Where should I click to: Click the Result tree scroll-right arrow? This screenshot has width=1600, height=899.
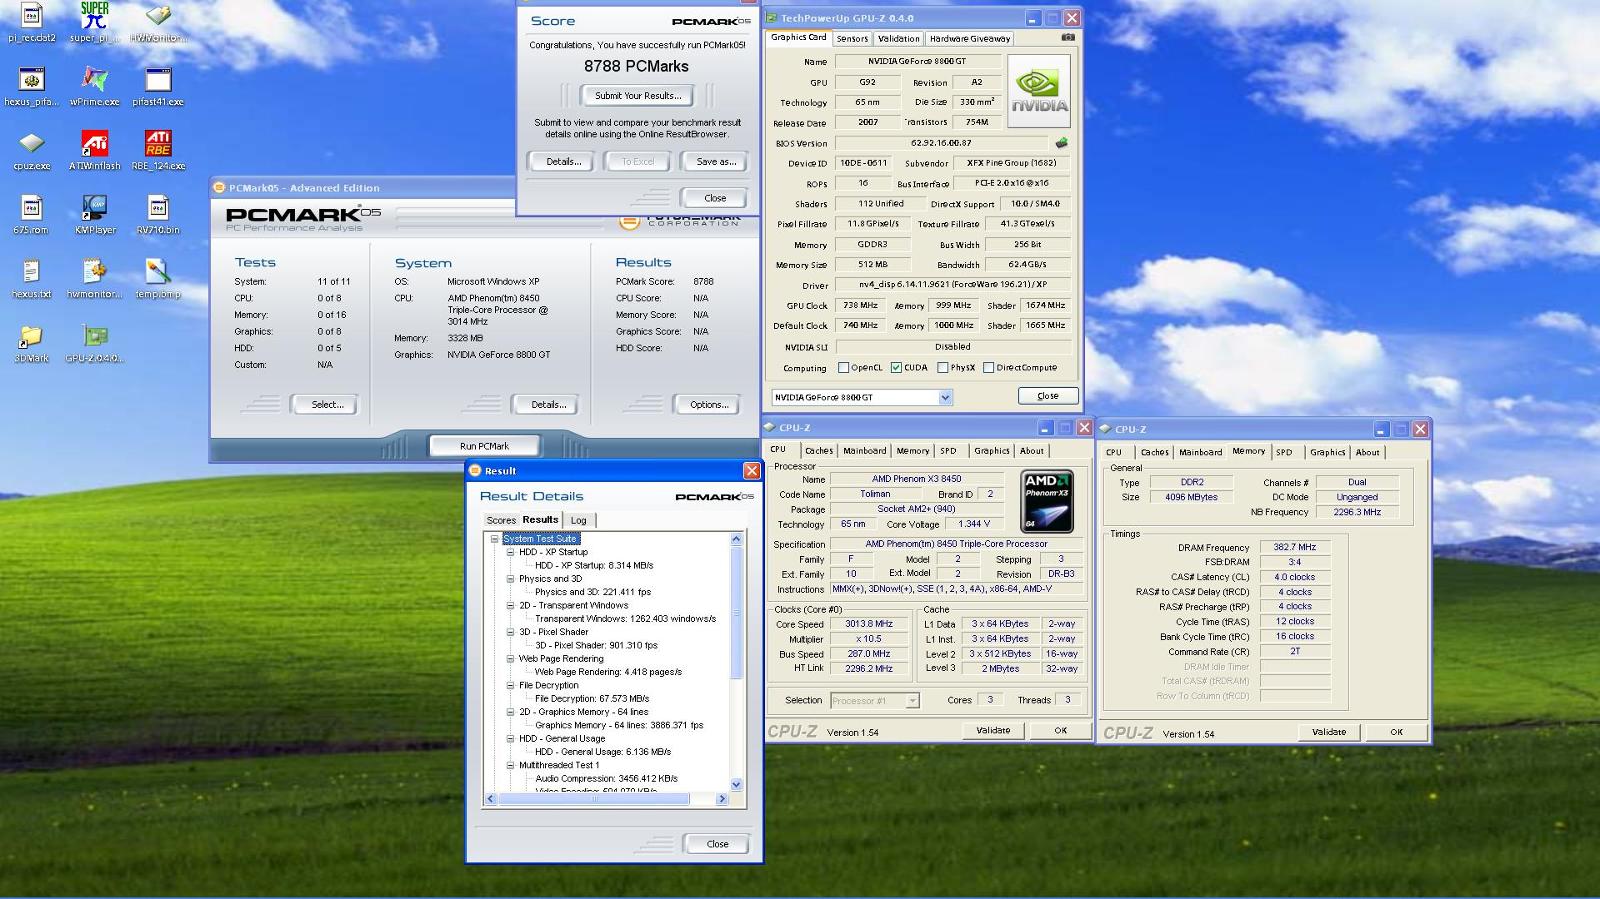[x=722, y=799]
